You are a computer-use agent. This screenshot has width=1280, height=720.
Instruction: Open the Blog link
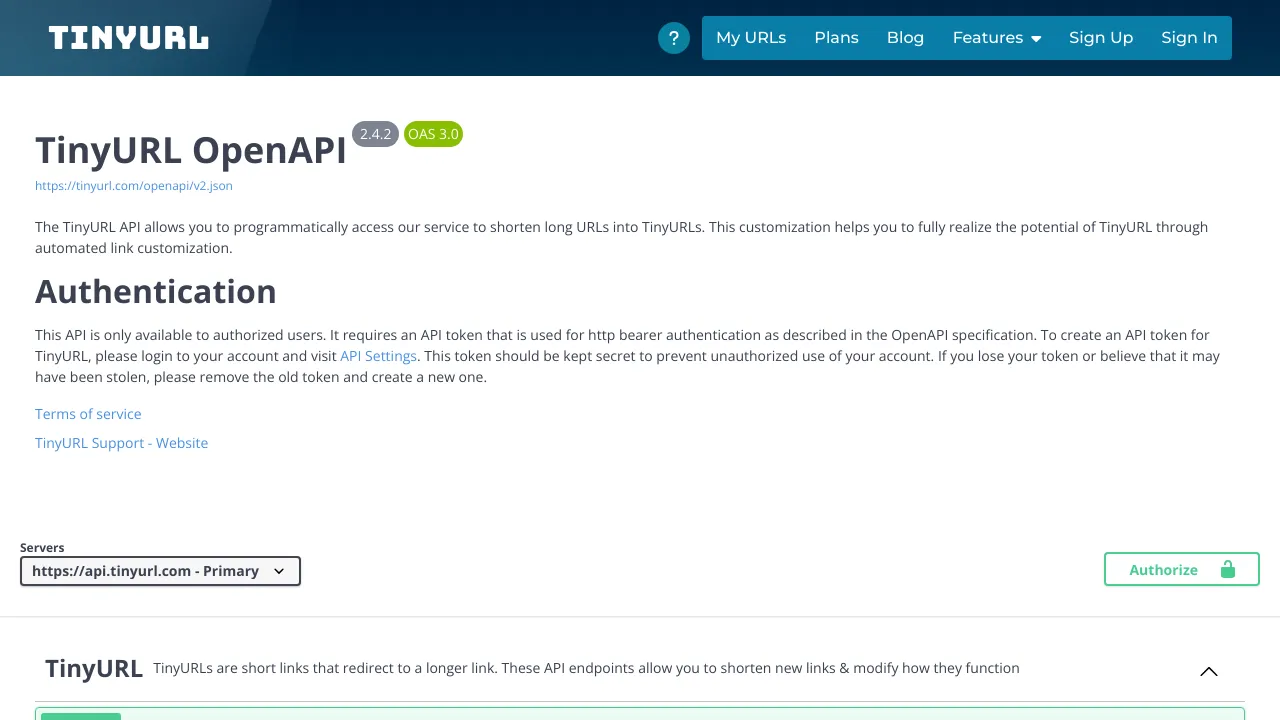tap(905, 38)
